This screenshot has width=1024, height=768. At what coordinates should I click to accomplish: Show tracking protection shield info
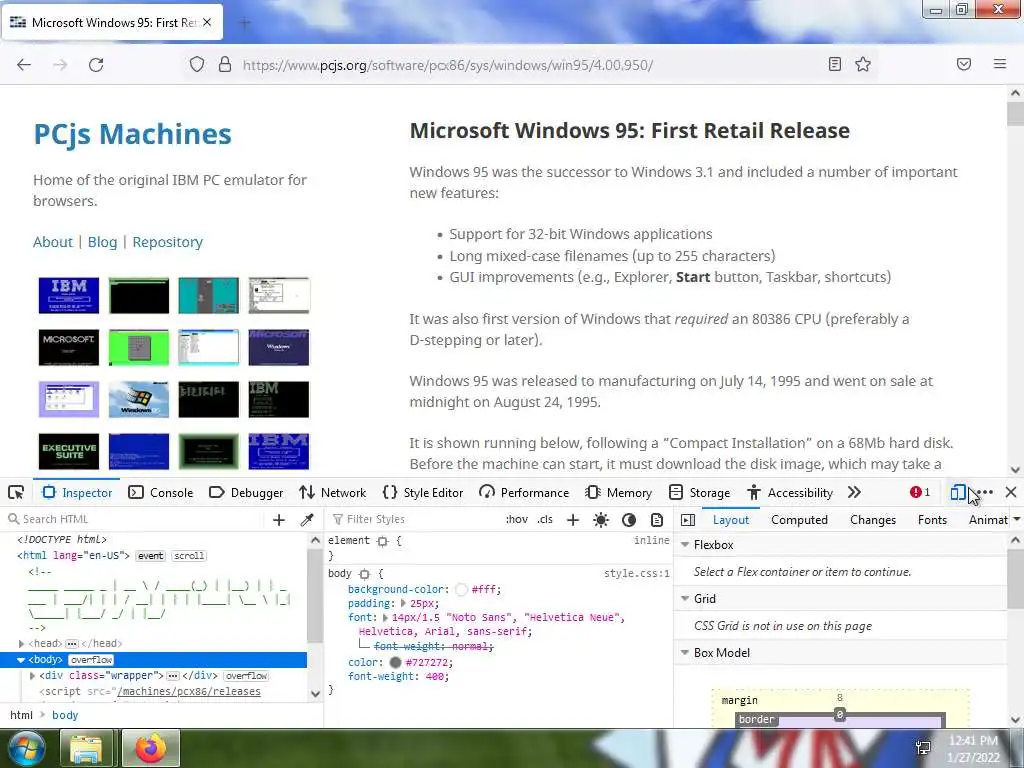coord(197,64)
